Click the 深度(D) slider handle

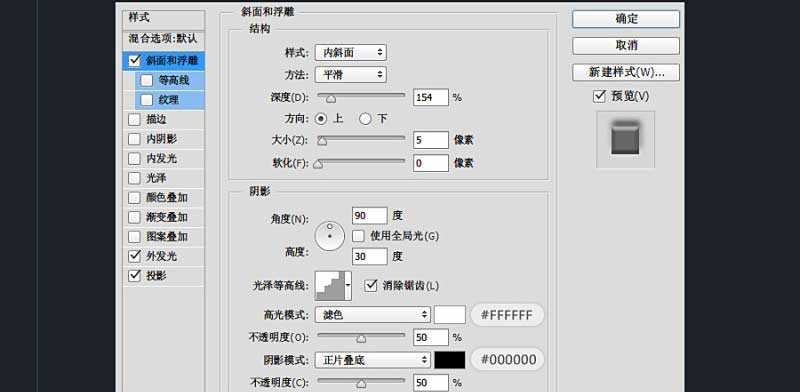point(331,98)
